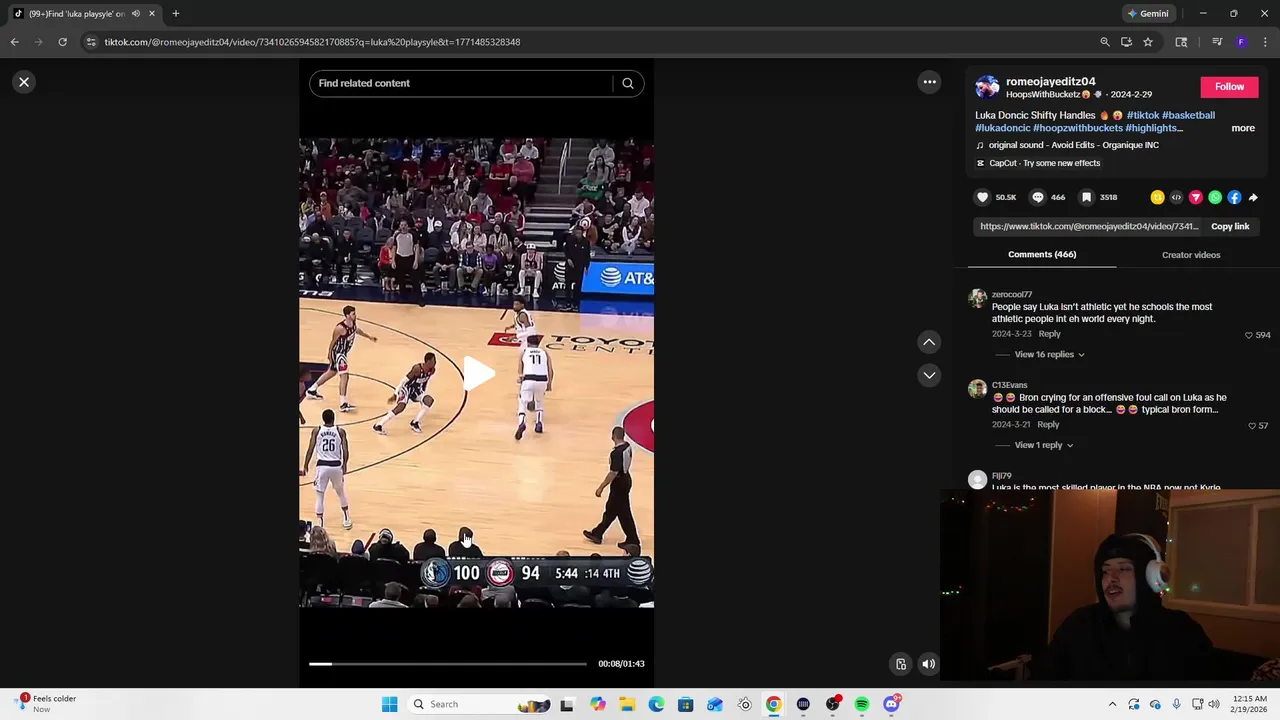Click the install app icon in address bar

[1126, 42]
